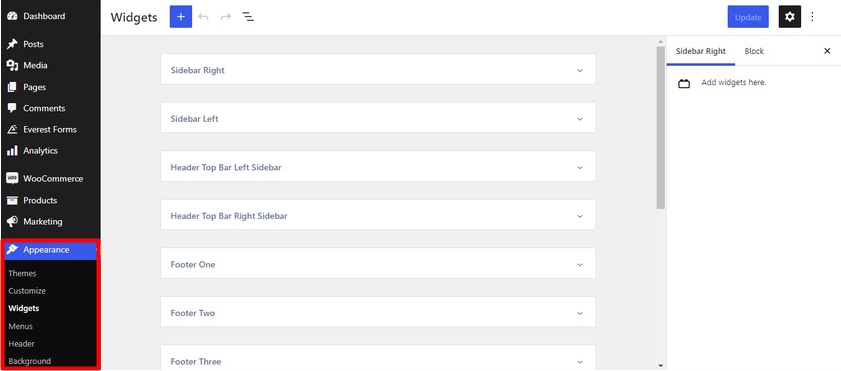841x371 pixels.
Task: Toggle the settings gear icon
Action: pos(790,17)
